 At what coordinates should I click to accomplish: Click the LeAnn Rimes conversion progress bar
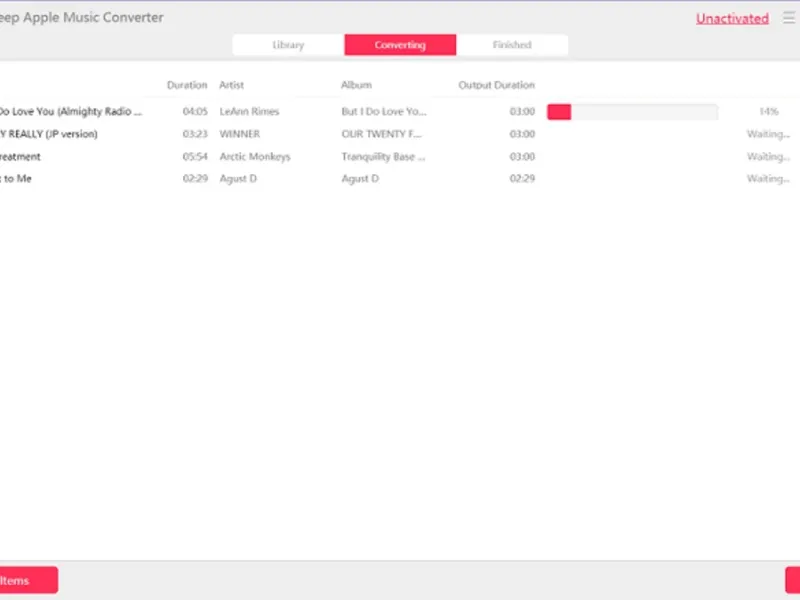tap(633, 112)
